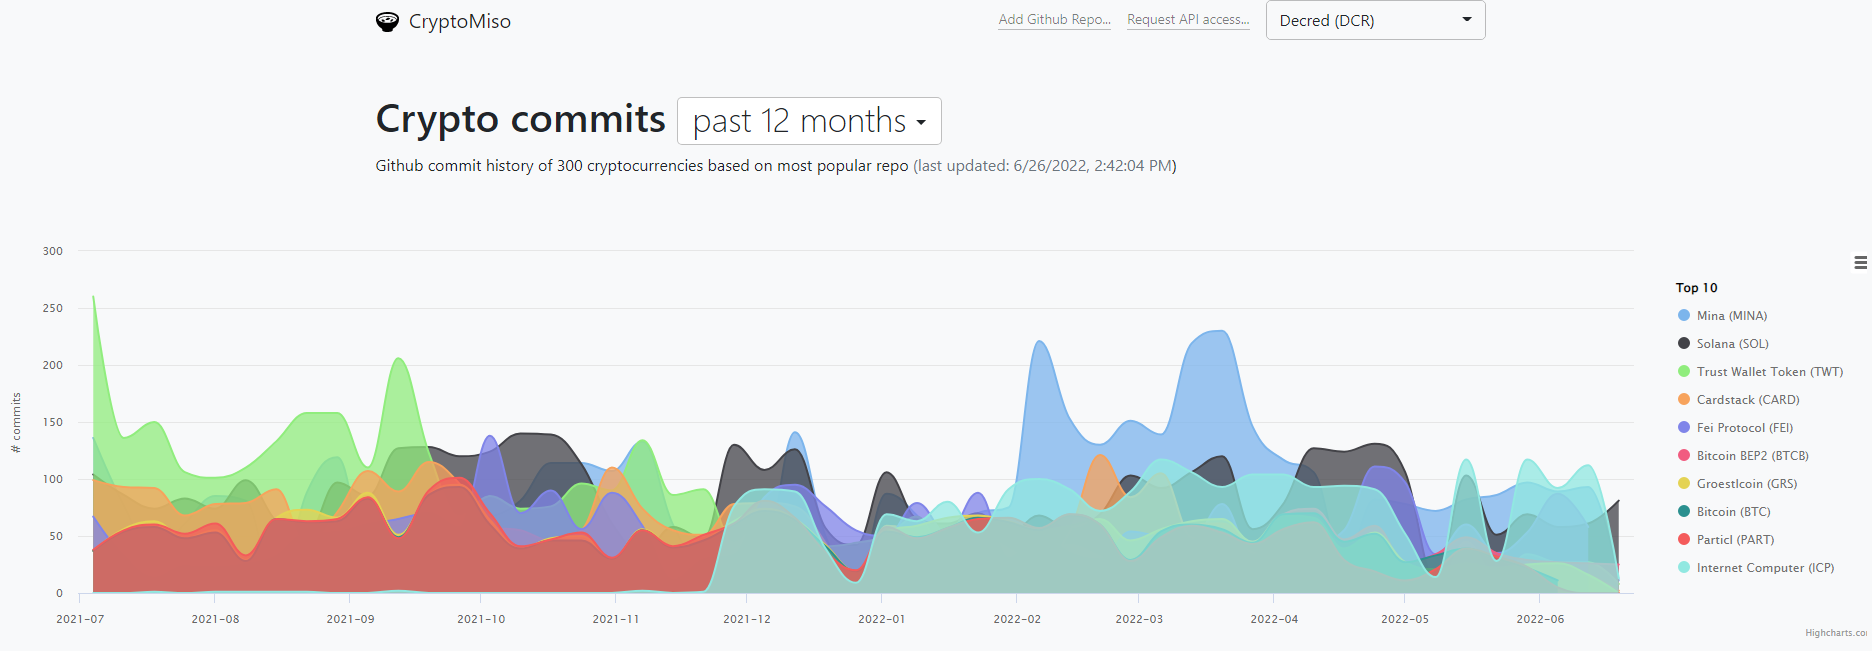Open the past 12 months period dropdown
The height and width of the screenshot is (651, 1872).
[809, 121]
